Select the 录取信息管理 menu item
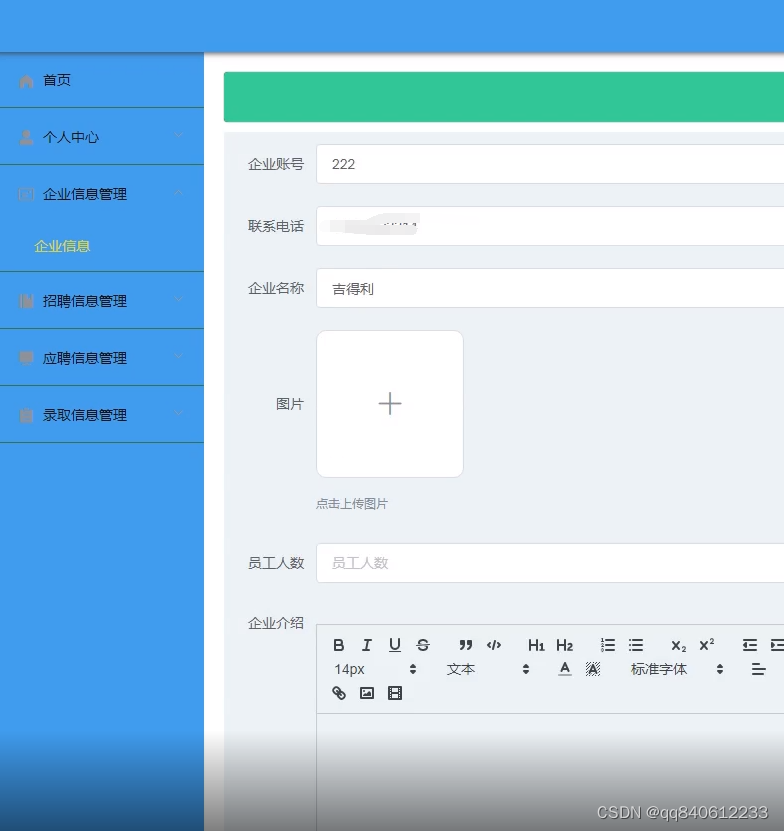The height and width of the screenshot is (831, 784). pos(102,414)
